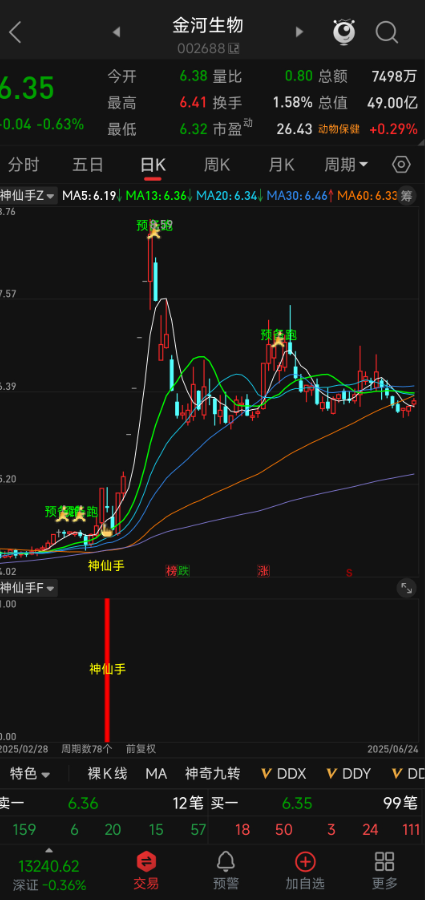Tap the 买一 price 6.35
This screenshot has width=425, height=900.
point(297,804)
